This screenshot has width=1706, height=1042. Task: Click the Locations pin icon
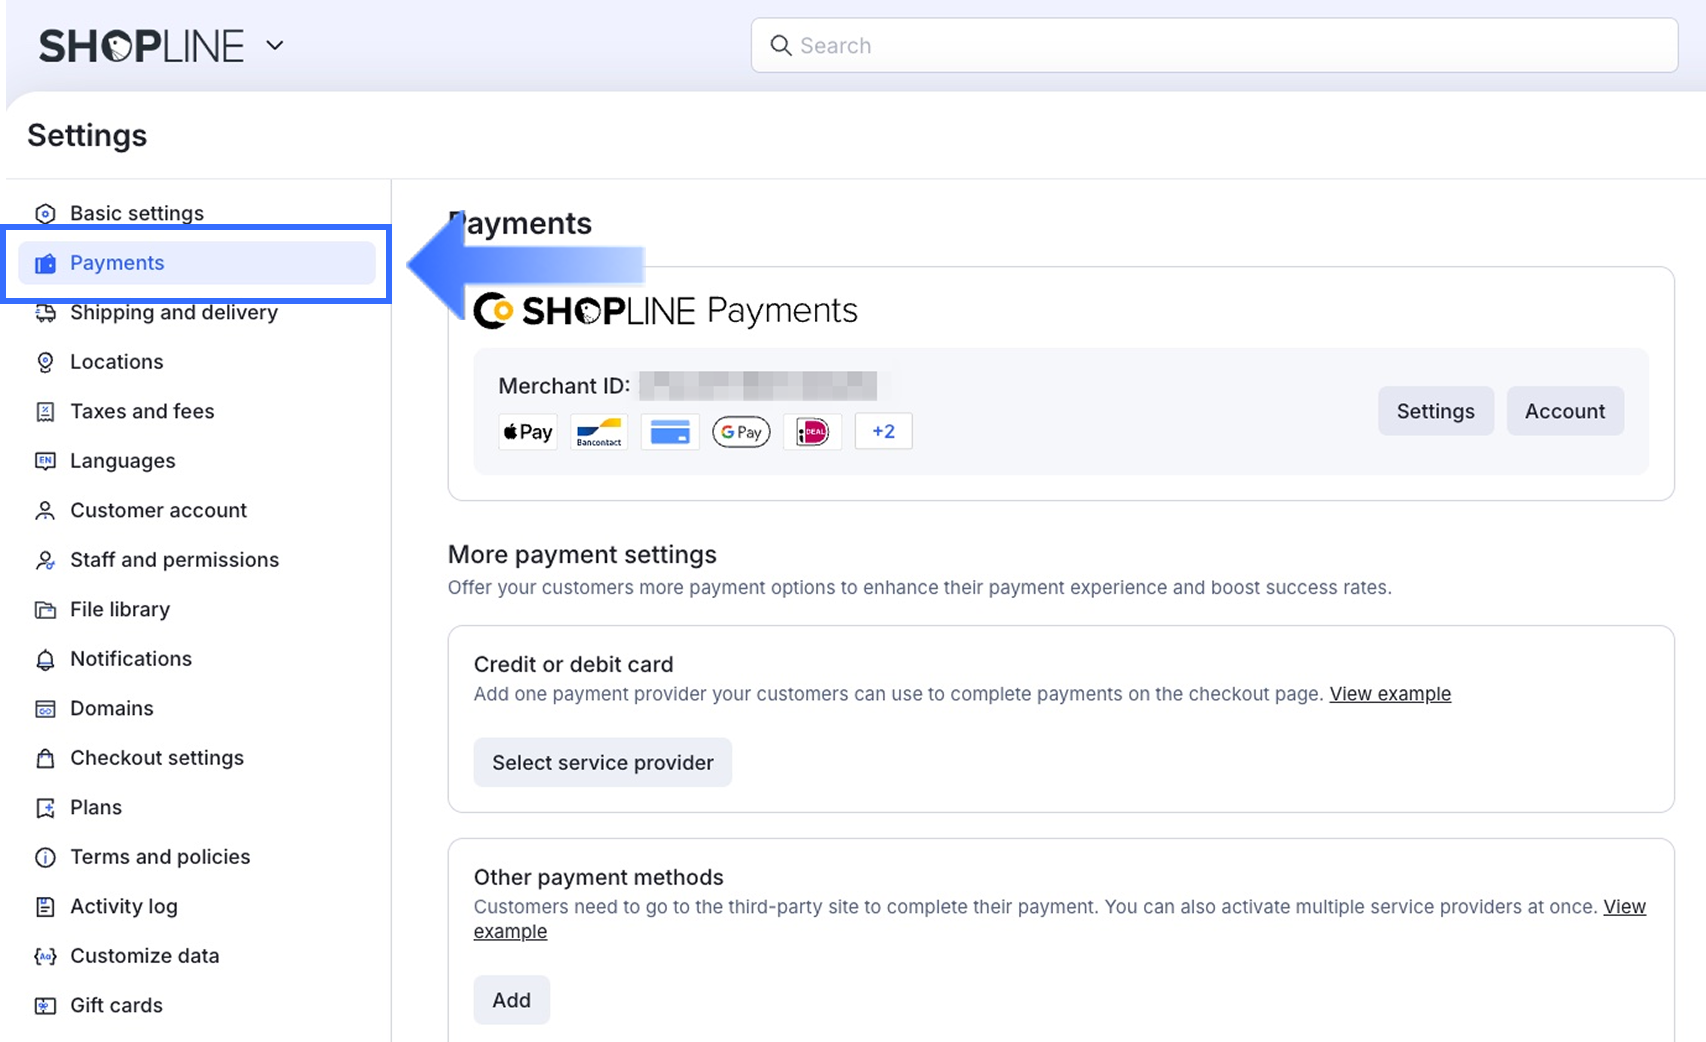pyautogui.click(x=45, y=362)
